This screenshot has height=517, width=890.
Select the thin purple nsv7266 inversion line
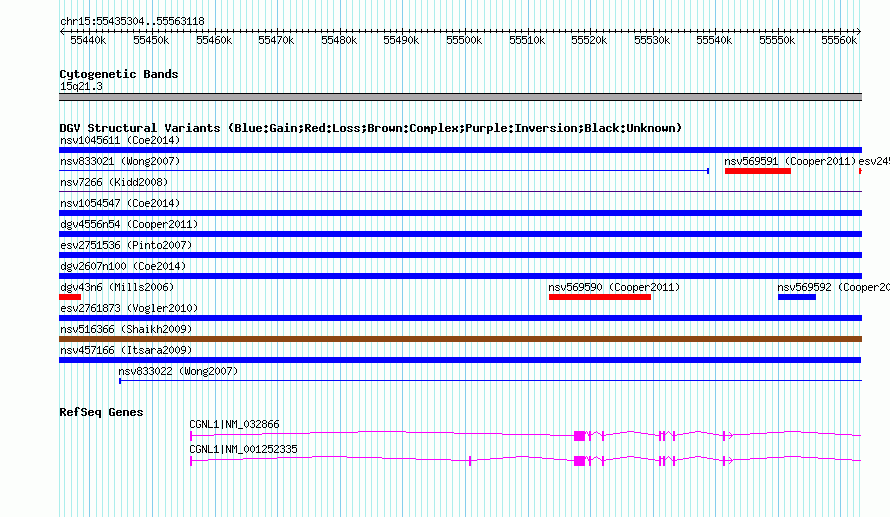click(460, 192)
